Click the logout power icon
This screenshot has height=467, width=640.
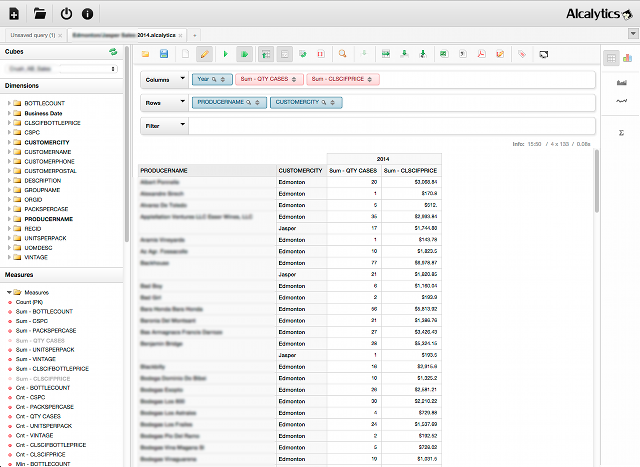click(x=66, y=14)
